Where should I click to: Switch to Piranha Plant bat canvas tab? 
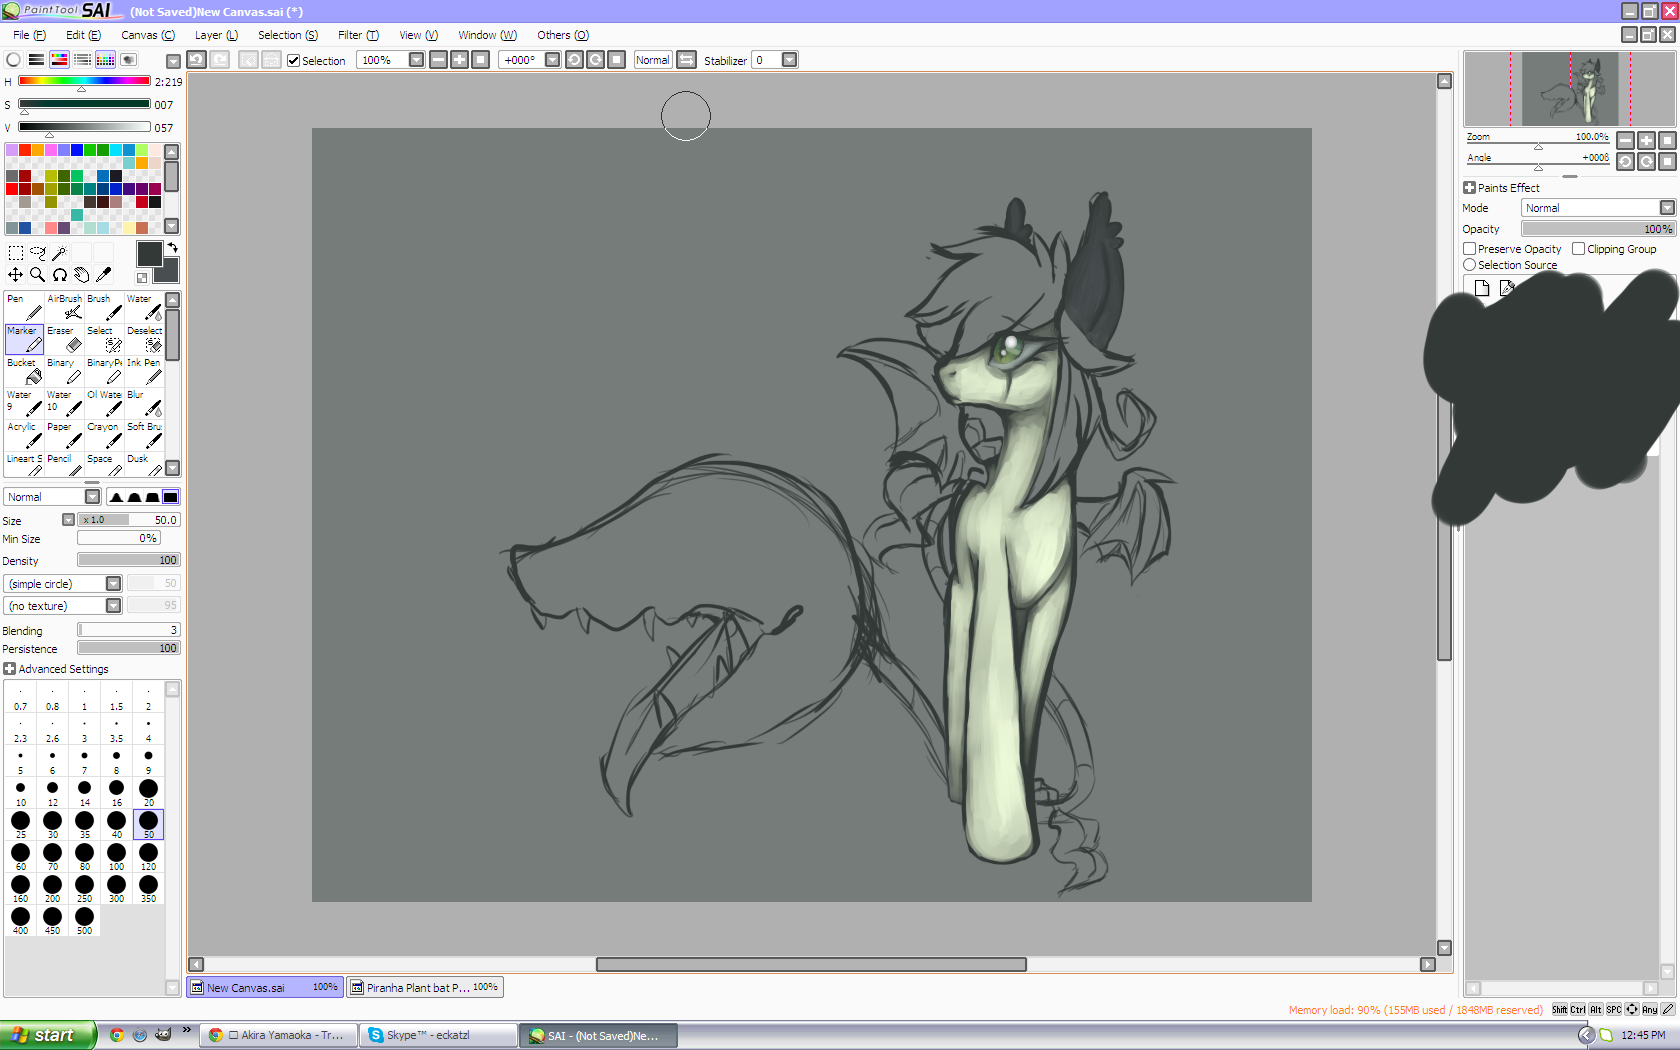424,988
